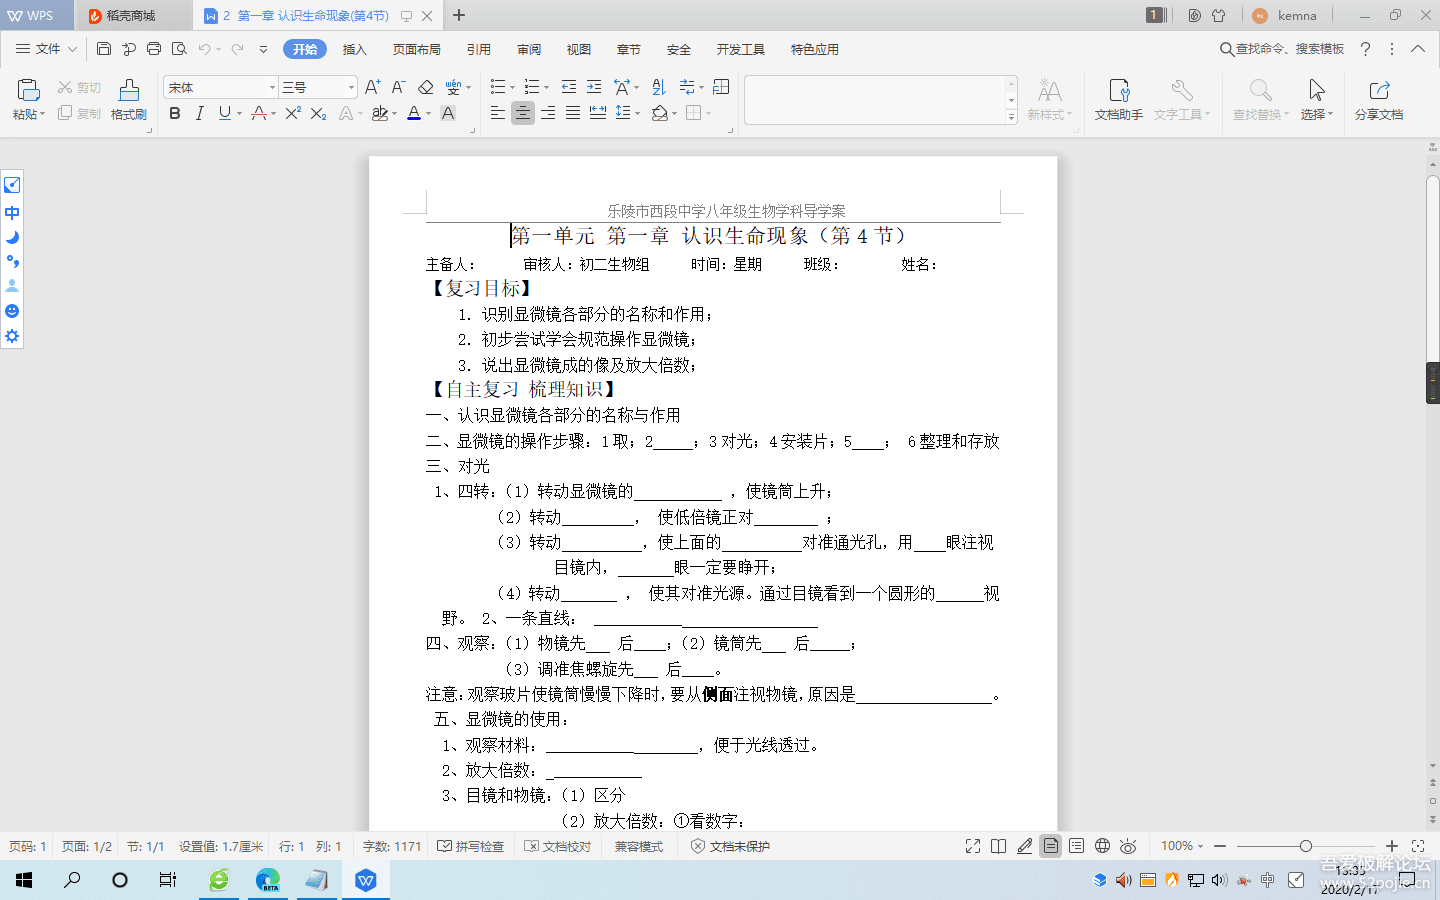Open the Insert (插入) ribbon tab
Image resolution: width=1440 pixels, height=900 pixels.
[x=354, y=49]
